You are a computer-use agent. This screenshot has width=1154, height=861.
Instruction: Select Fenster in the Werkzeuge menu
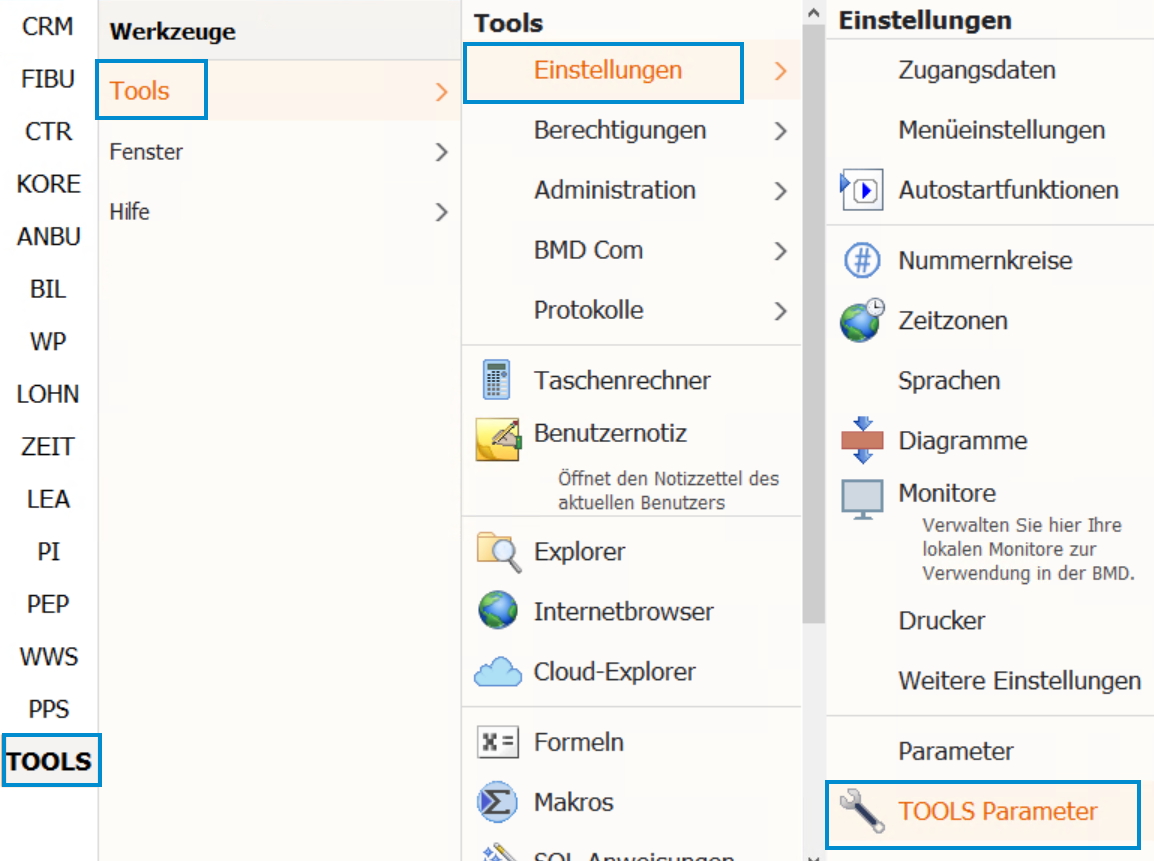coord(280,152)
